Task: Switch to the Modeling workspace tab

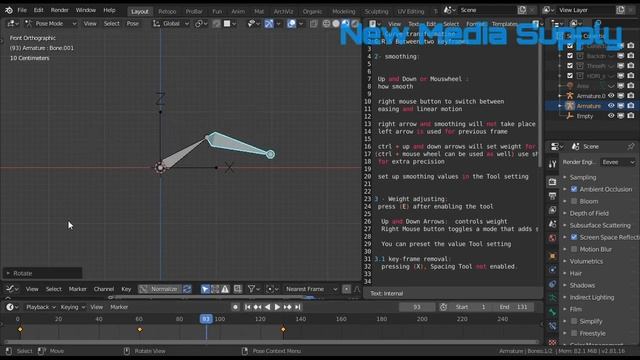Action: [344, 11]
